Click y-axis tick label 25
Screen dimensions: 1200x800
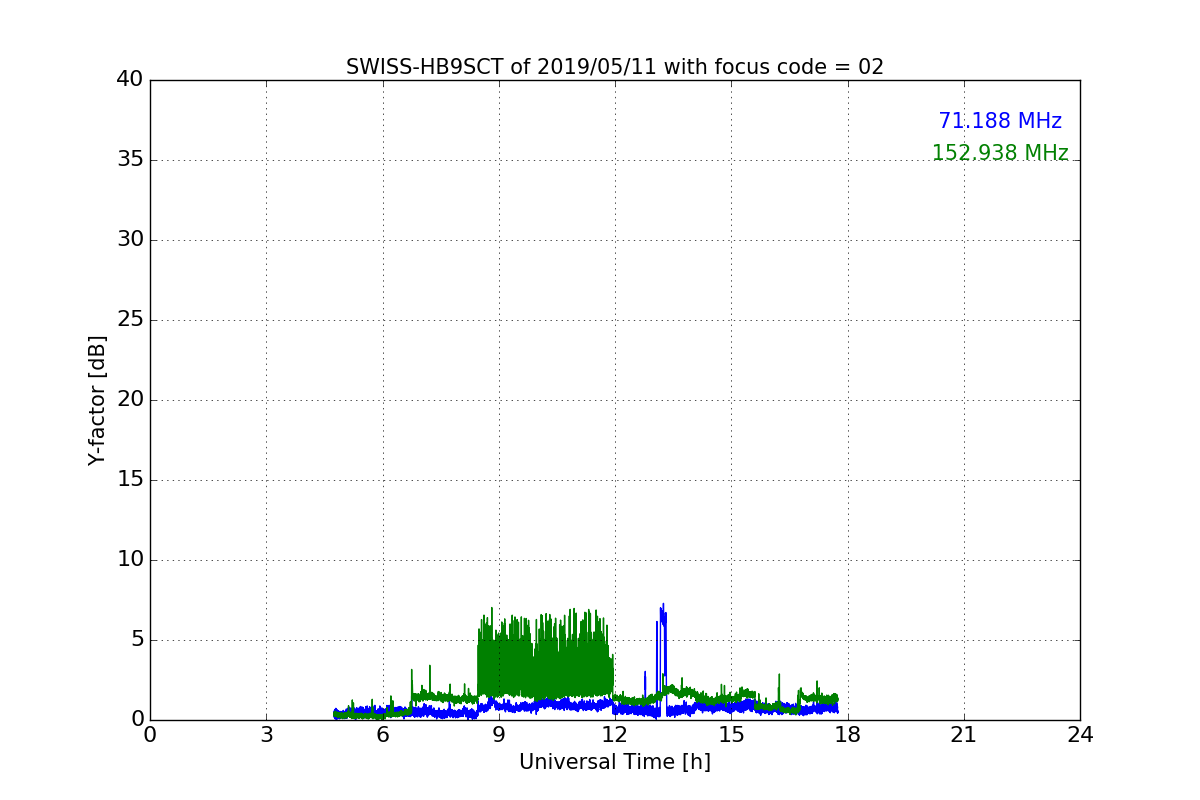(x=130, y=320)
